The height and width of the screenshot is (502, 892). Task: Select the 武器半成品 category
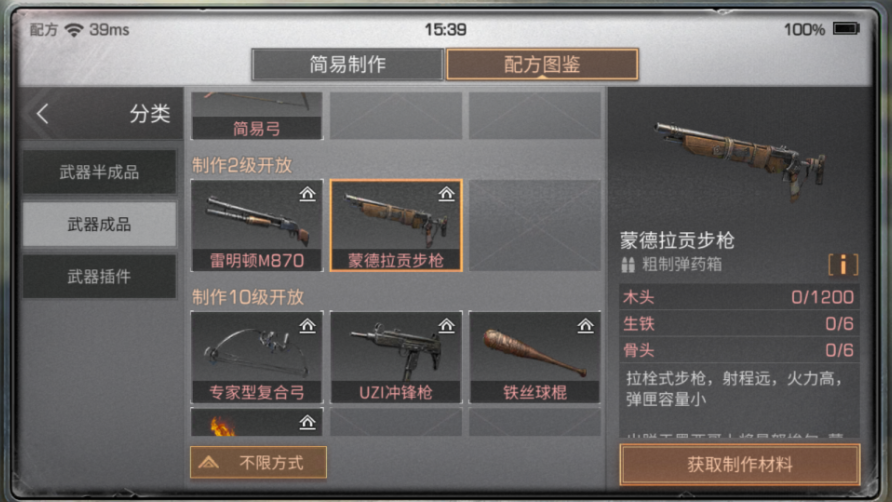tap(100, 172)
